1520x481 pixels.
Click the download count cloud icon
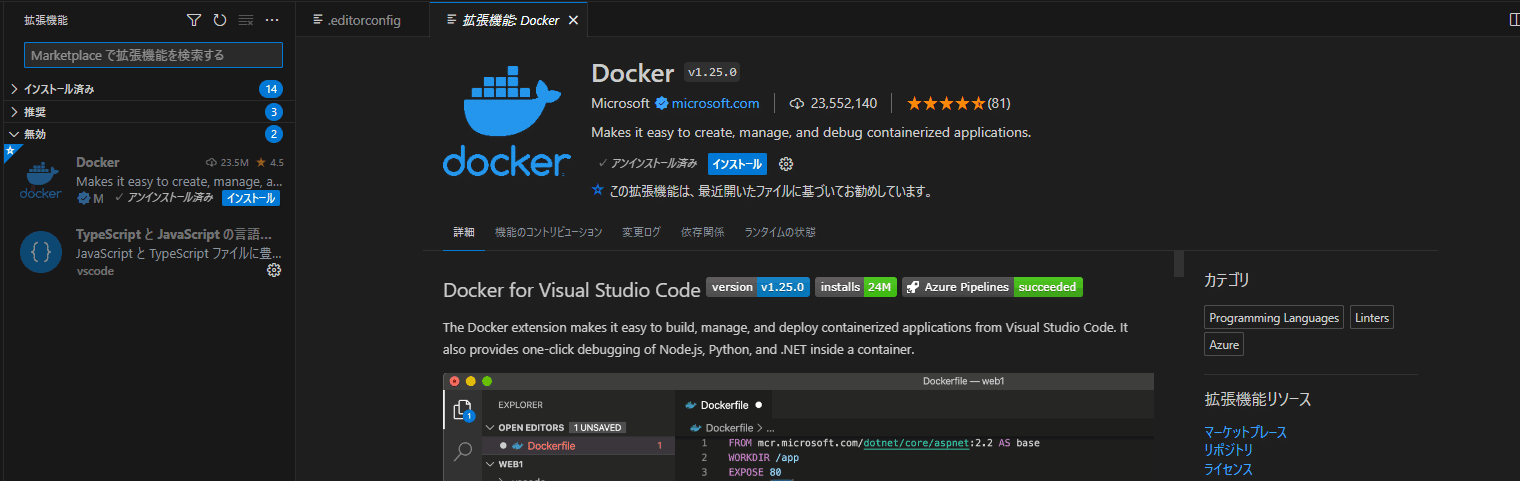797,103
